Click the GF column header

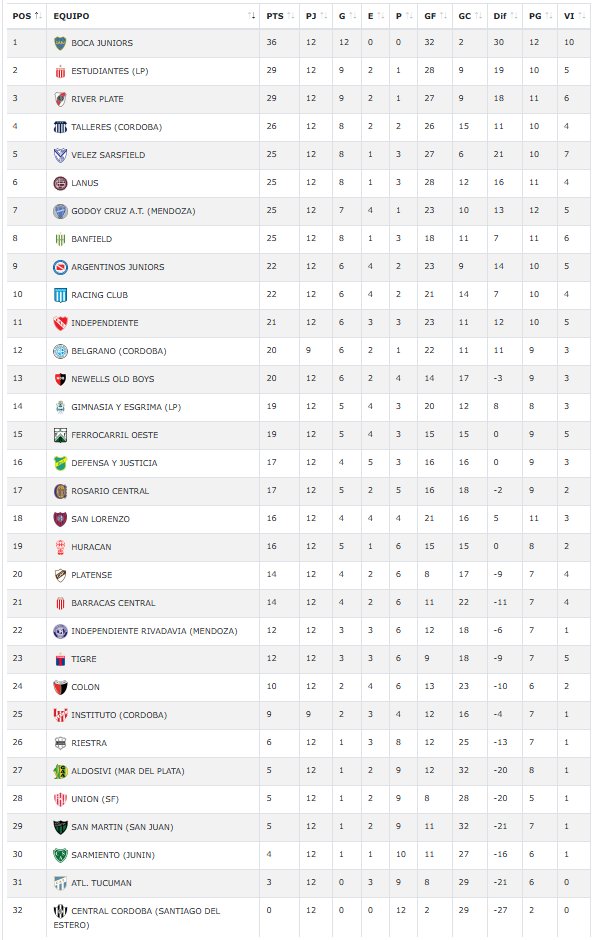429,16
